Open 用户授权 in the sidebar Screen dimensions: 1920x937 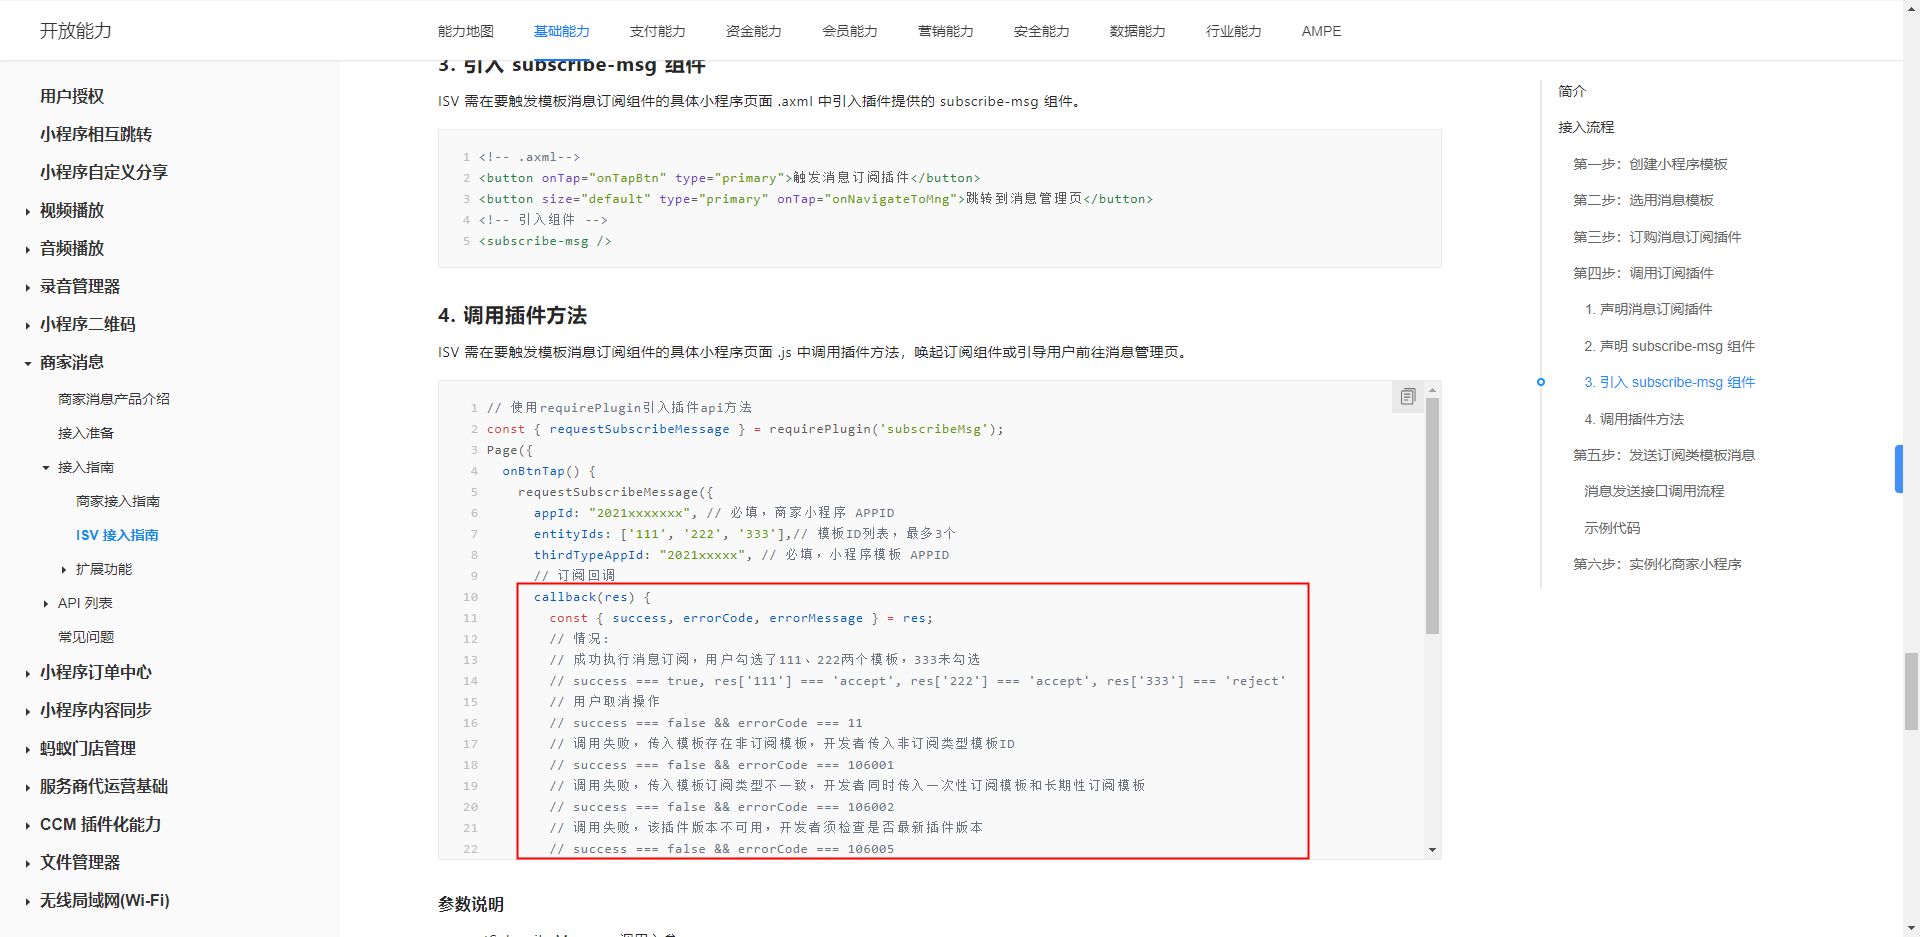(72, 96)
